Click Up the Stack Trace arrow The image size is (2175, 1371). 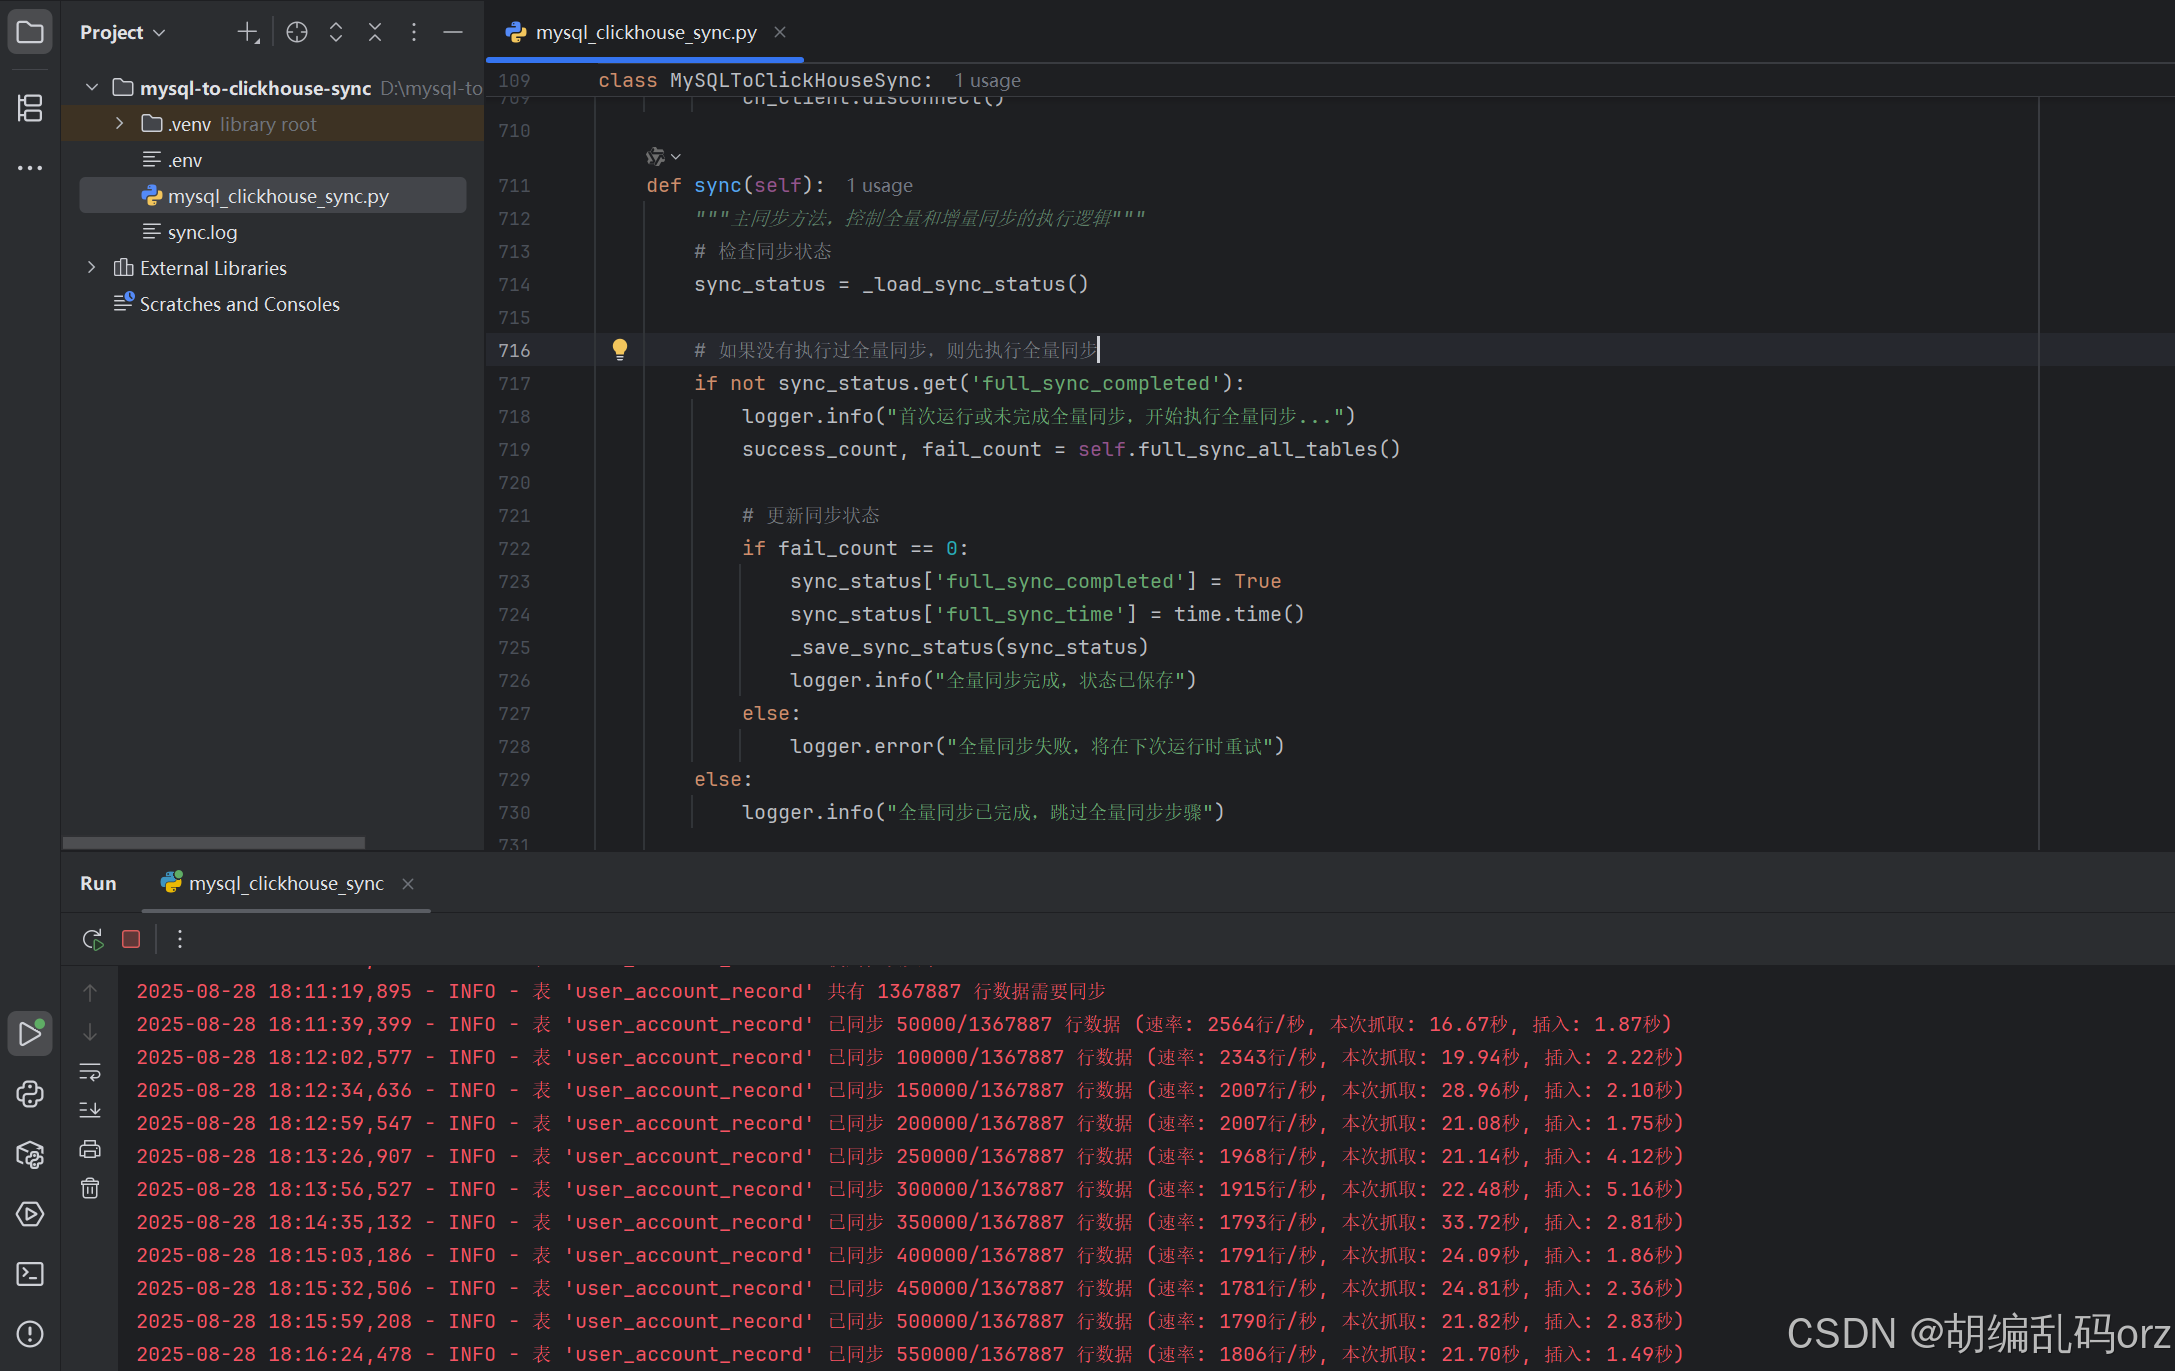tap(90, 992)
